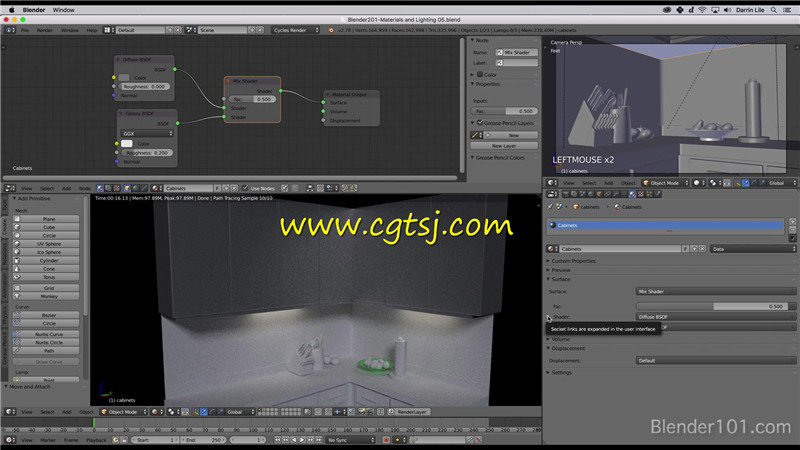Toggle the Color checkbox in Node panel
The height and width of the screenshot is (450, 800).
[x=480, y=74]
